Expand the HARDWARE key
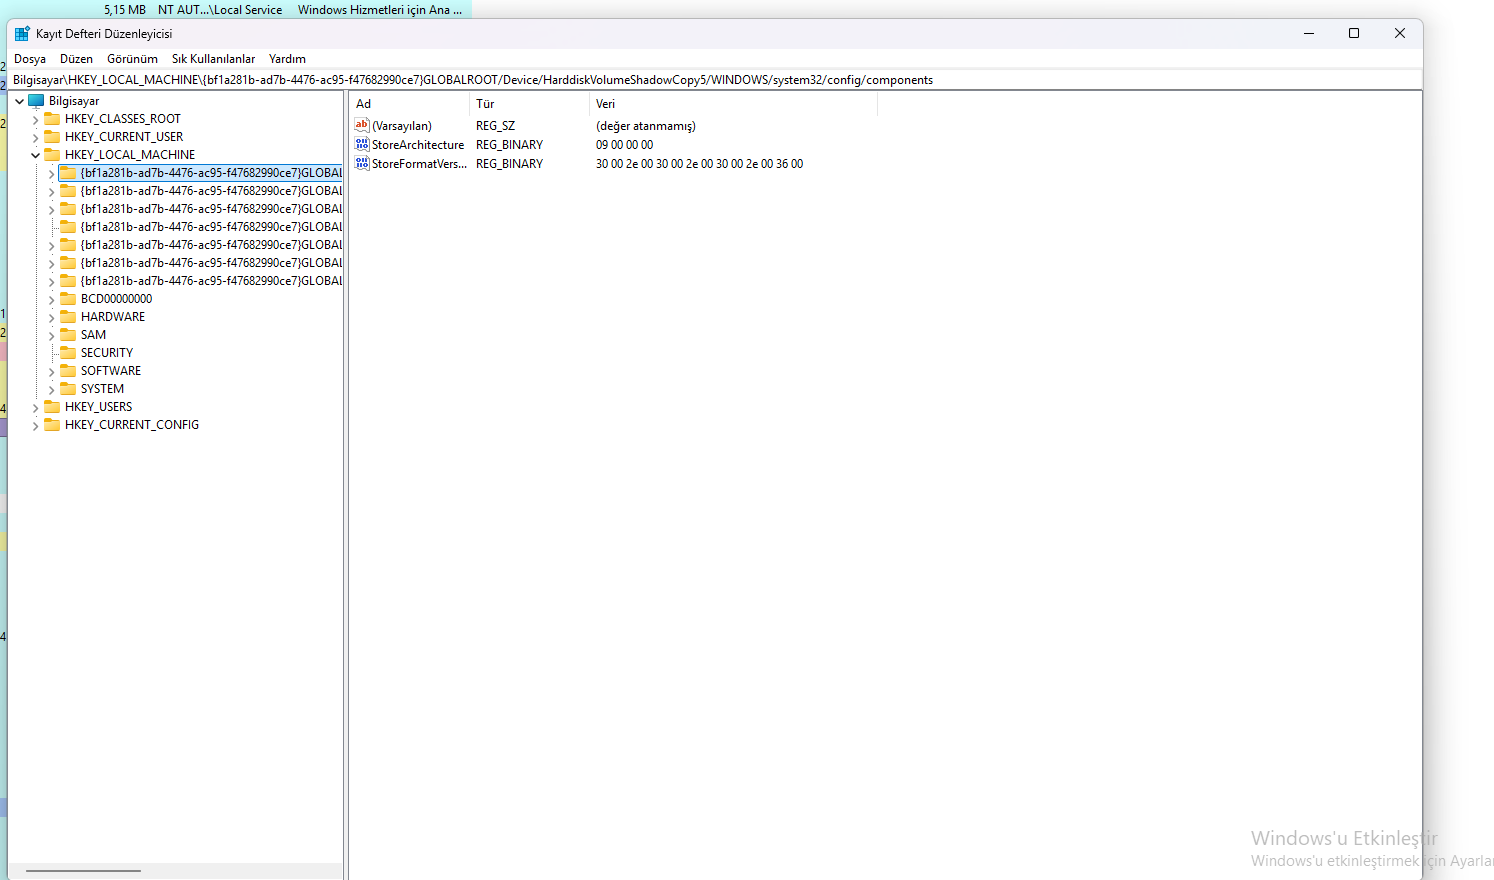Image resolution: width=1494 pixels, height=880 pixels. (x=52, y=317)
